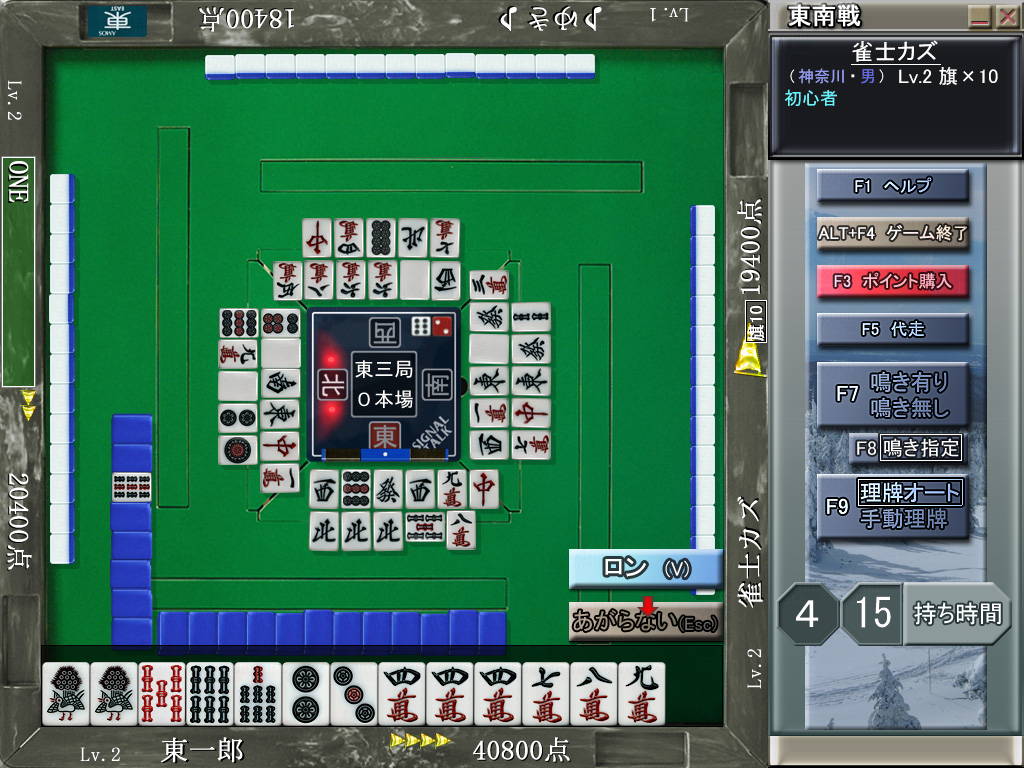Click the leftmost 1-sou bird tile
The image size is (1024, 768).
click(x=66, y=693)
